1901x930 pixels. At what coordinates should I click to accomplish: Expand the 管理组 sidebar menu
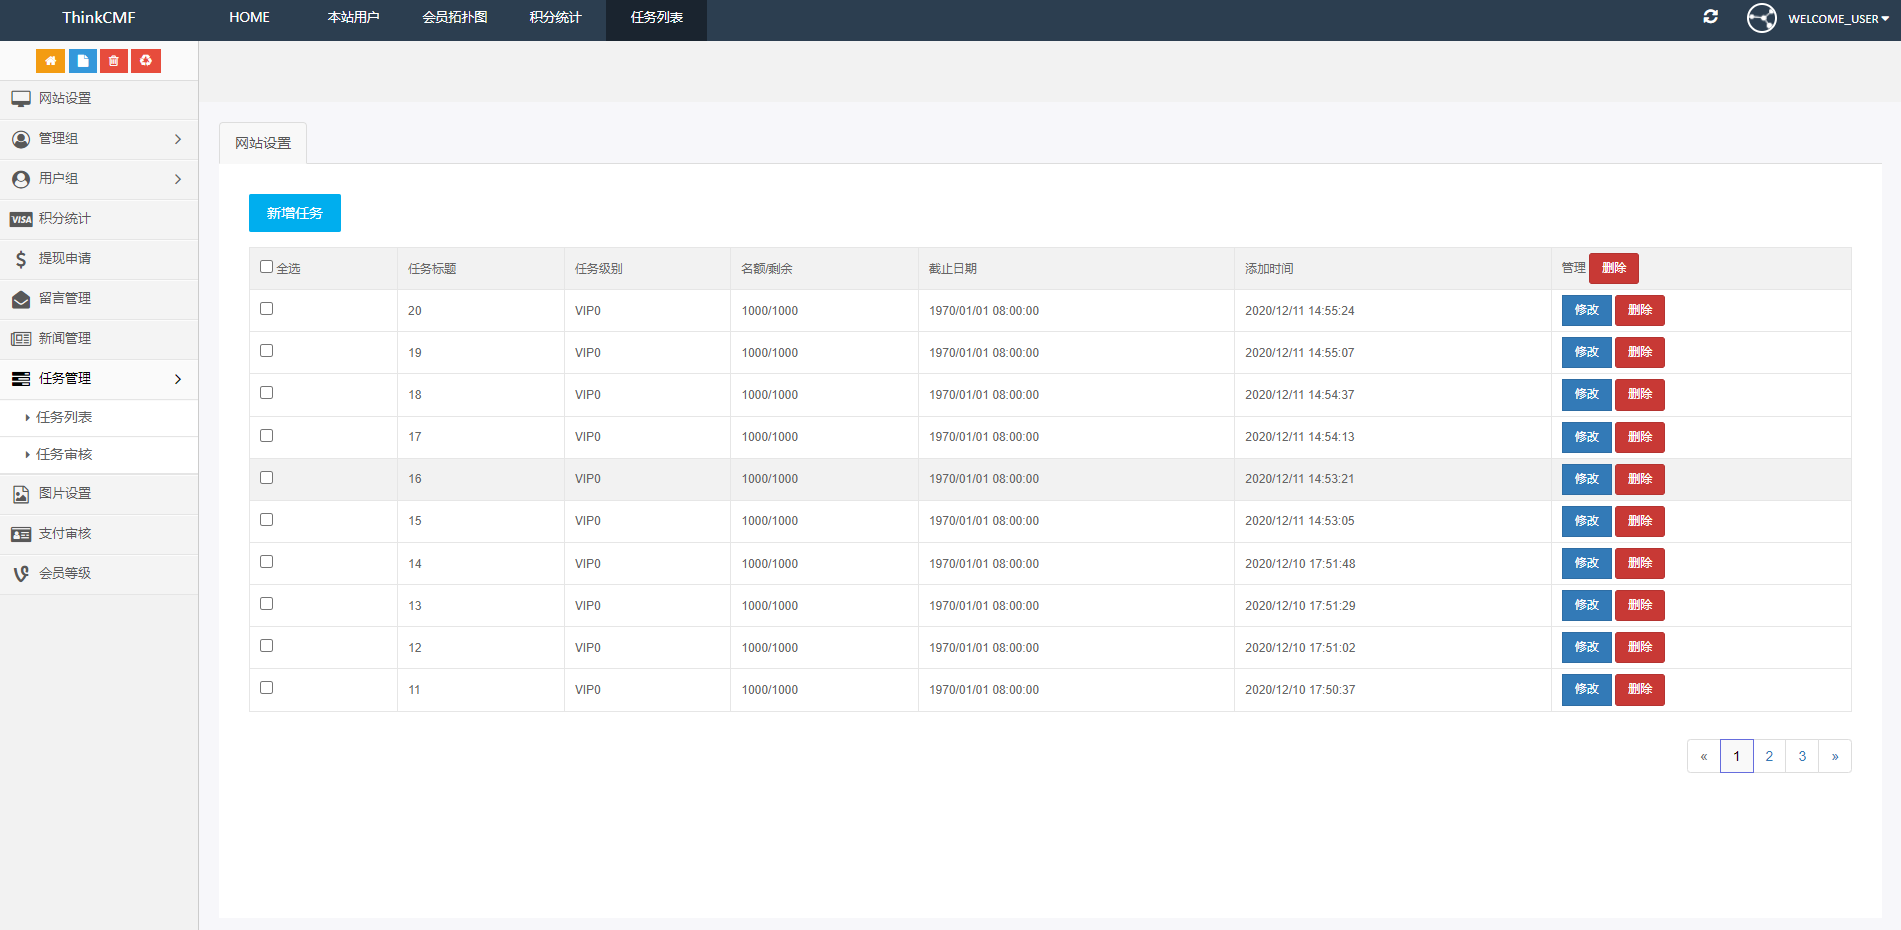click(x=98, y=139)
